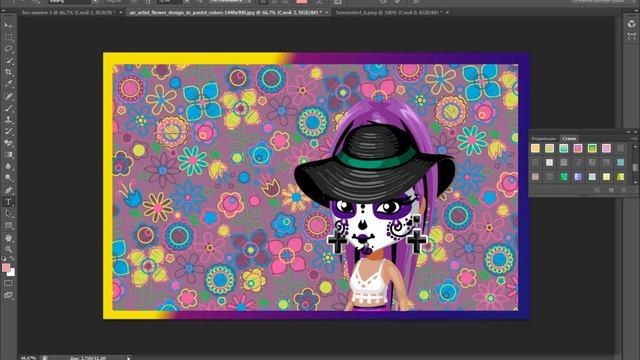The height and width of the screenshot is (360, 640).
Task: Select the Rectangle shape tool
Action: (x=8, y=225)
